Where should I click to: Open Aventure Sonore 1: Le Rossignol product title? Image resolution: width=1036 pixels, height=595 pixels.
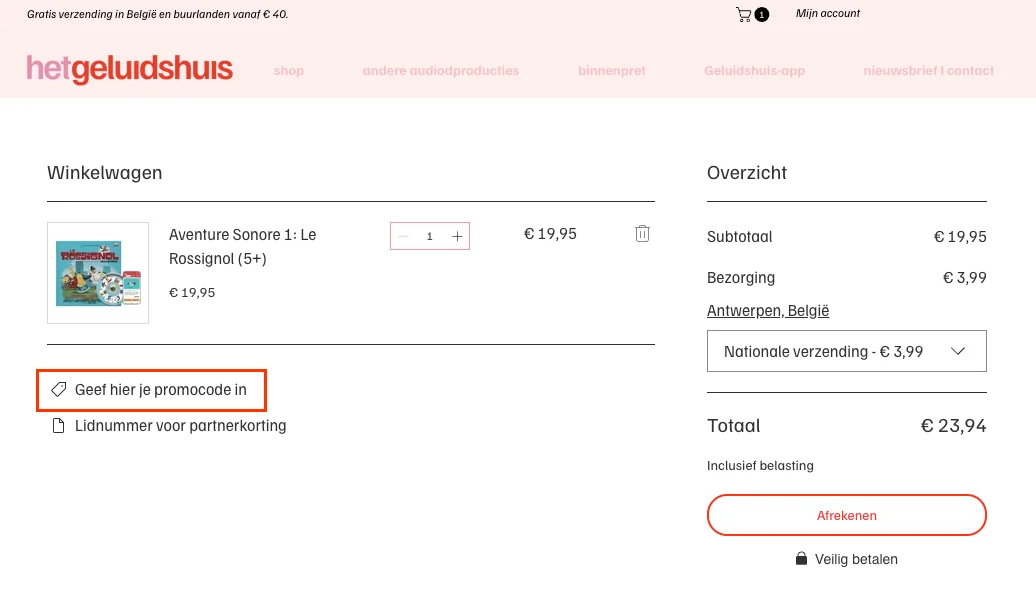[242, 246]
